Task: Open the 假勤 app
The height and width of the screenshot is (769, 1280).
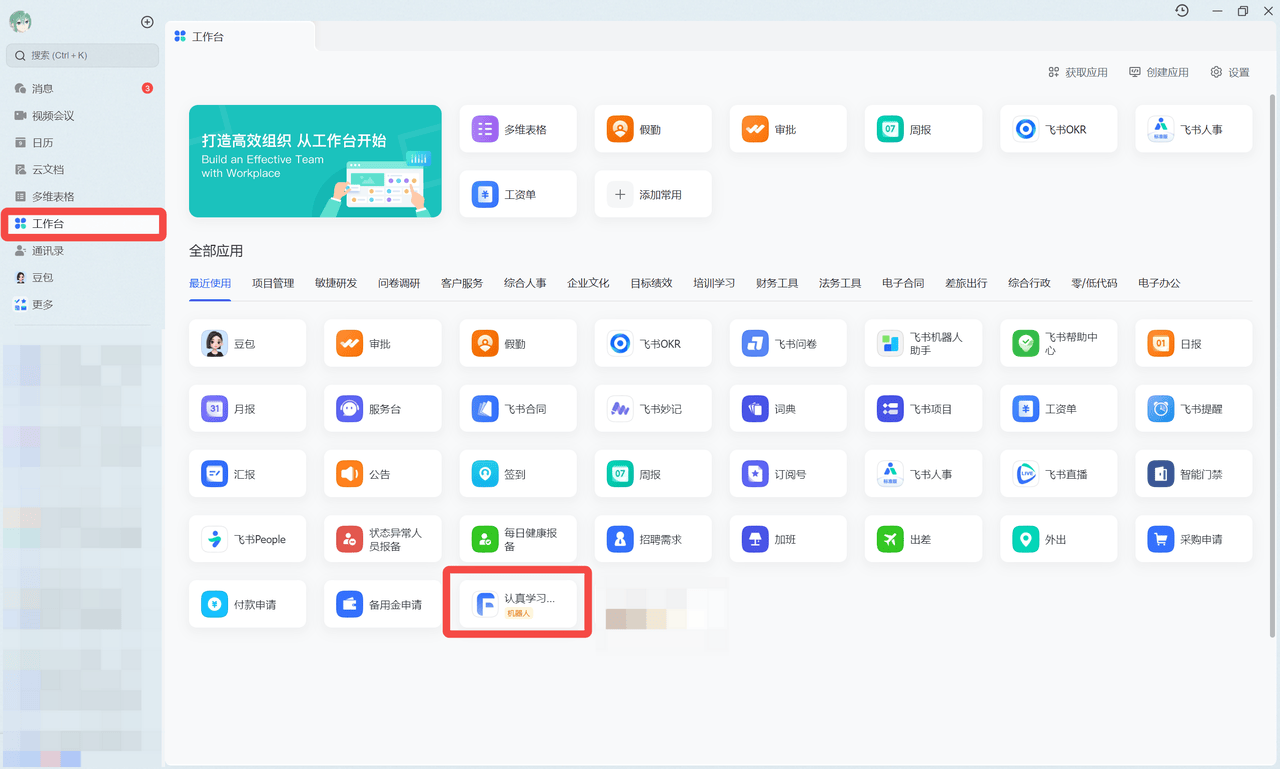Action: (518, 343)
